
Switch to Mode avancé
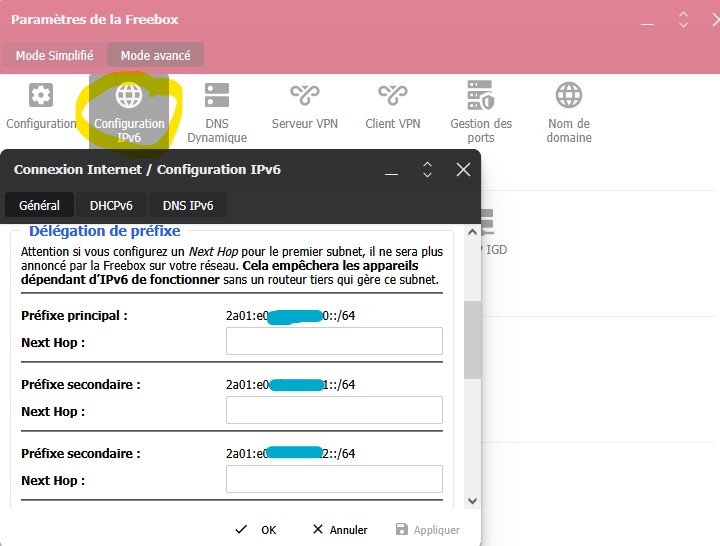[155, 56]
